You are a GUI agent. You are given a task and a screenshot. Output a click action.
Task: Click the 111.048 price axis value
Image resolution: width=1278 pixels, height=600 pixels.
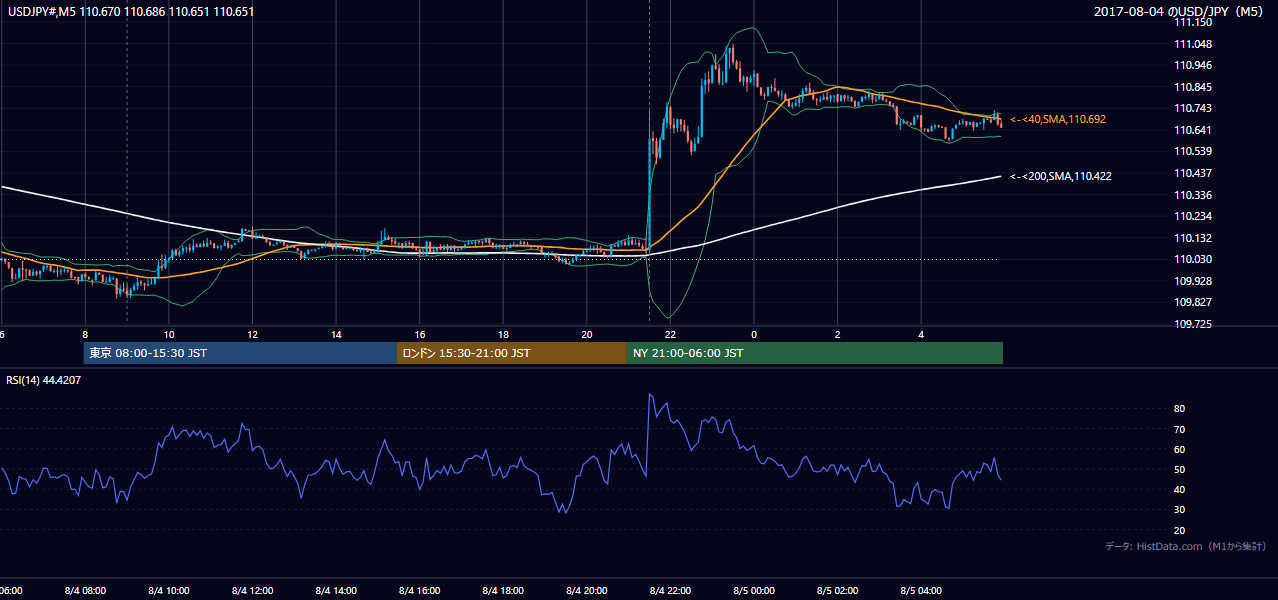click(1193, 45)
